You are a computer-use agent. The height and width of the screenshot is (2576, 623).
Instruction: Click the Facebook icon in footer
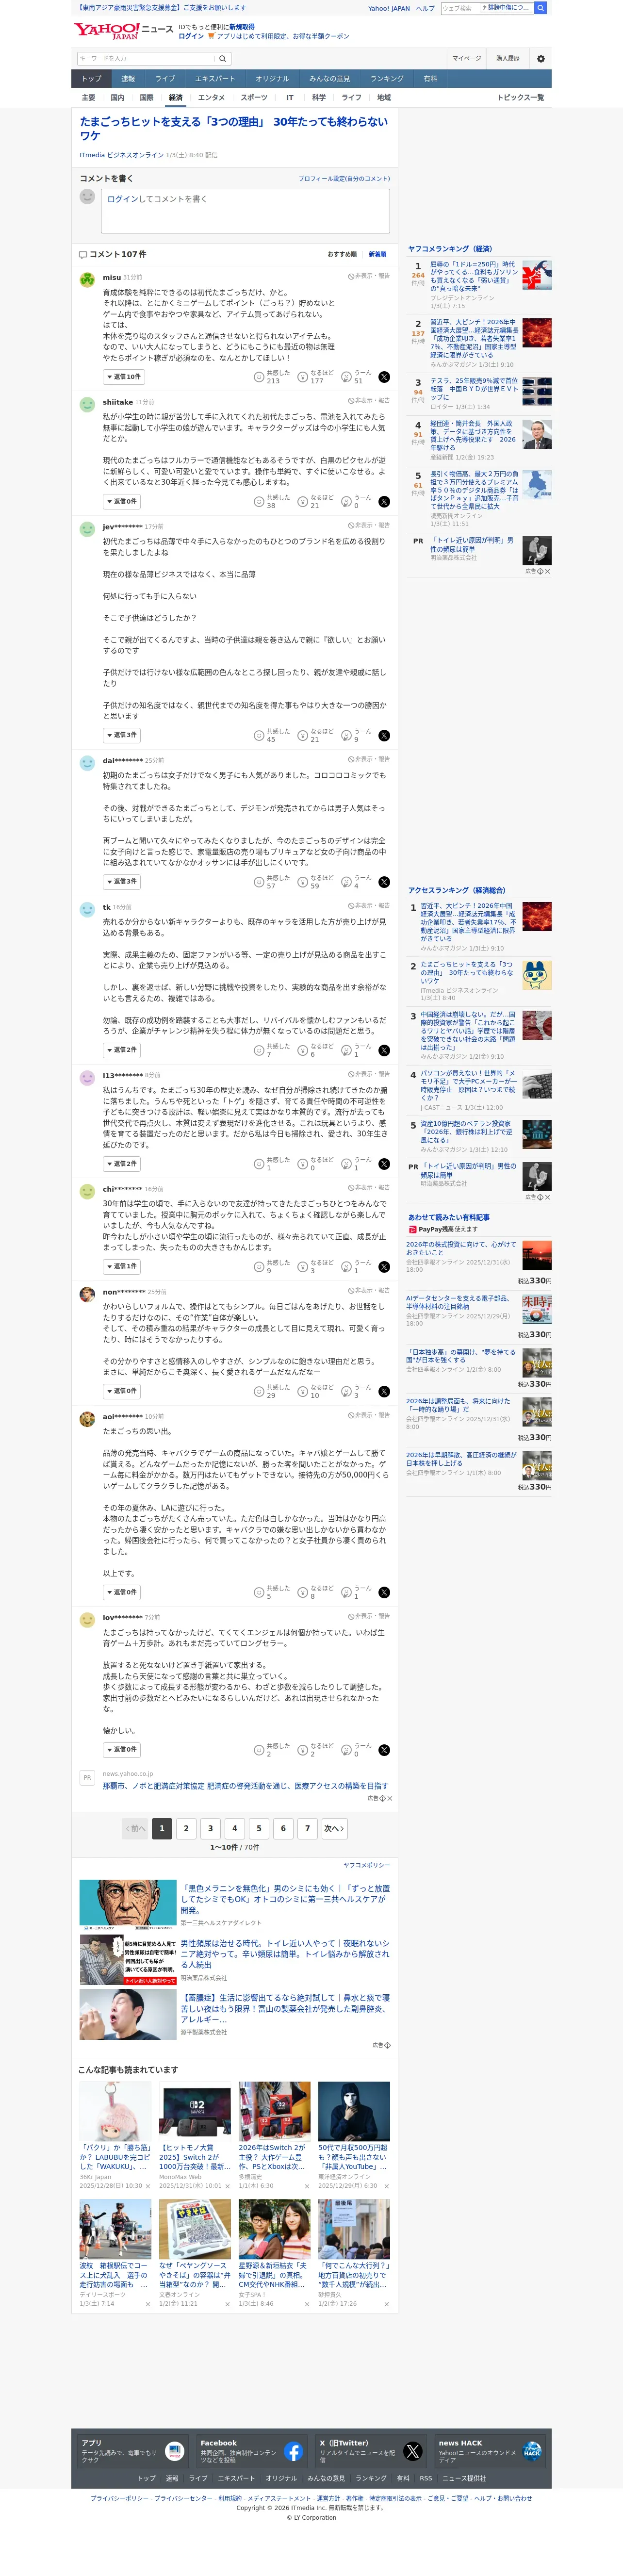(x=293, y=2451)
